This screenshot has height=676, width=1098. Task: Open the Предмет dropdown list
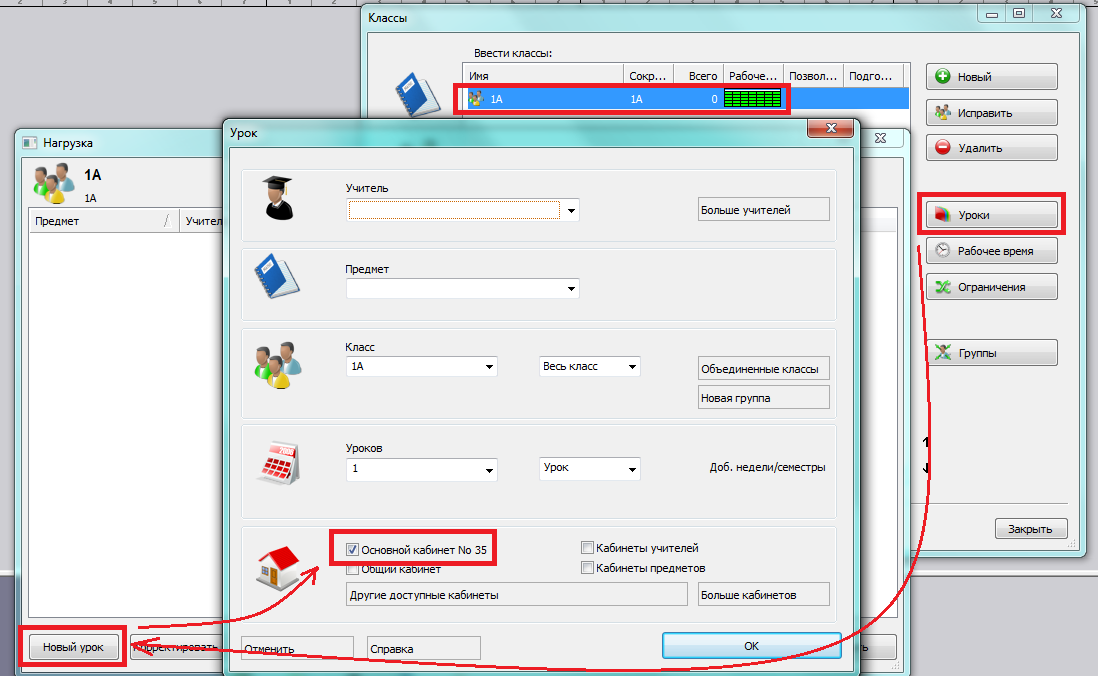571,289
